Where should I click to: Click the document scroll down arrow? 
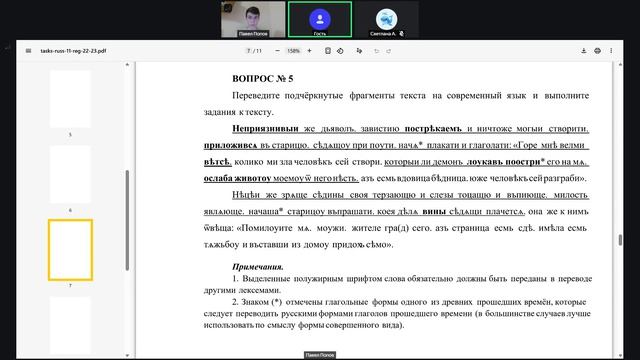[620, 356]
